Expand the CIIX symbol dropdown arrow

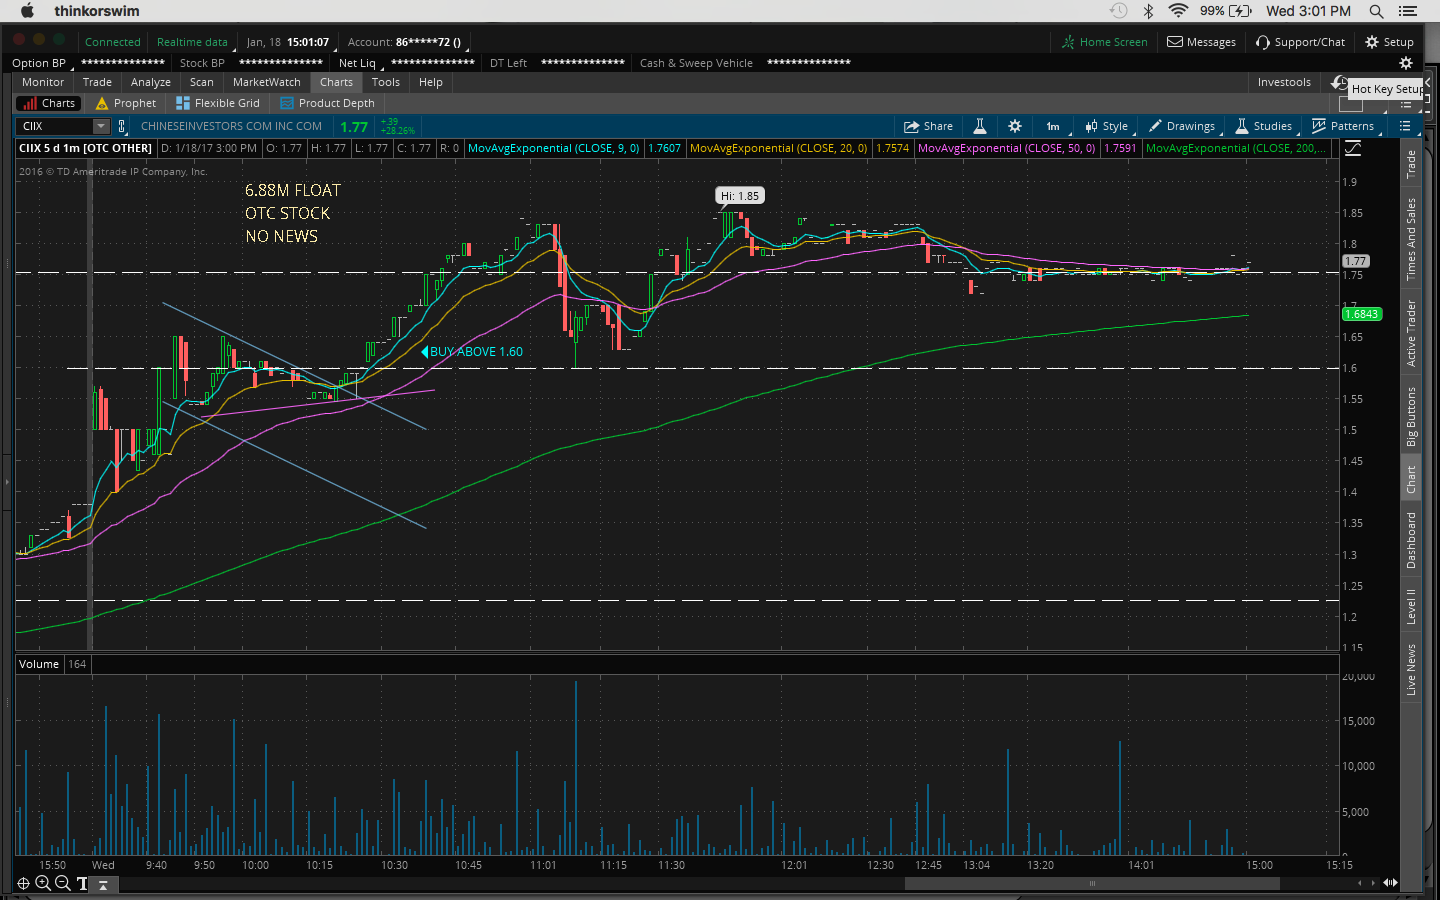[100, 126]
